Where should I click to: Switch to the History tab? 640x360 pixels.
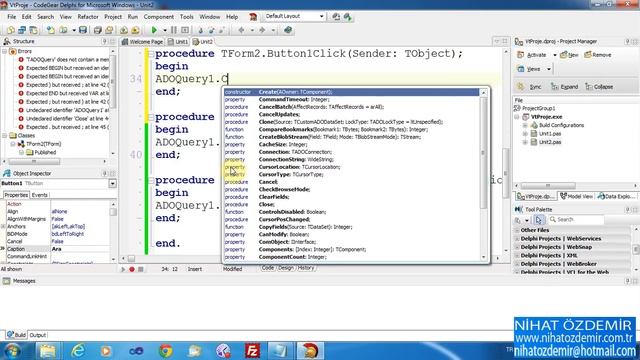(306, 268)
